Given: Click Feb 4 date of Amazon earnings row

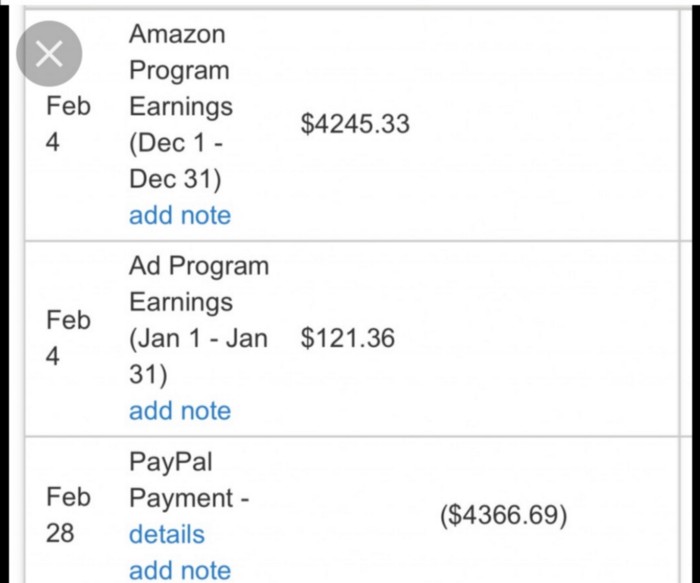Looking at the screenshot, I should pos(68,124).
